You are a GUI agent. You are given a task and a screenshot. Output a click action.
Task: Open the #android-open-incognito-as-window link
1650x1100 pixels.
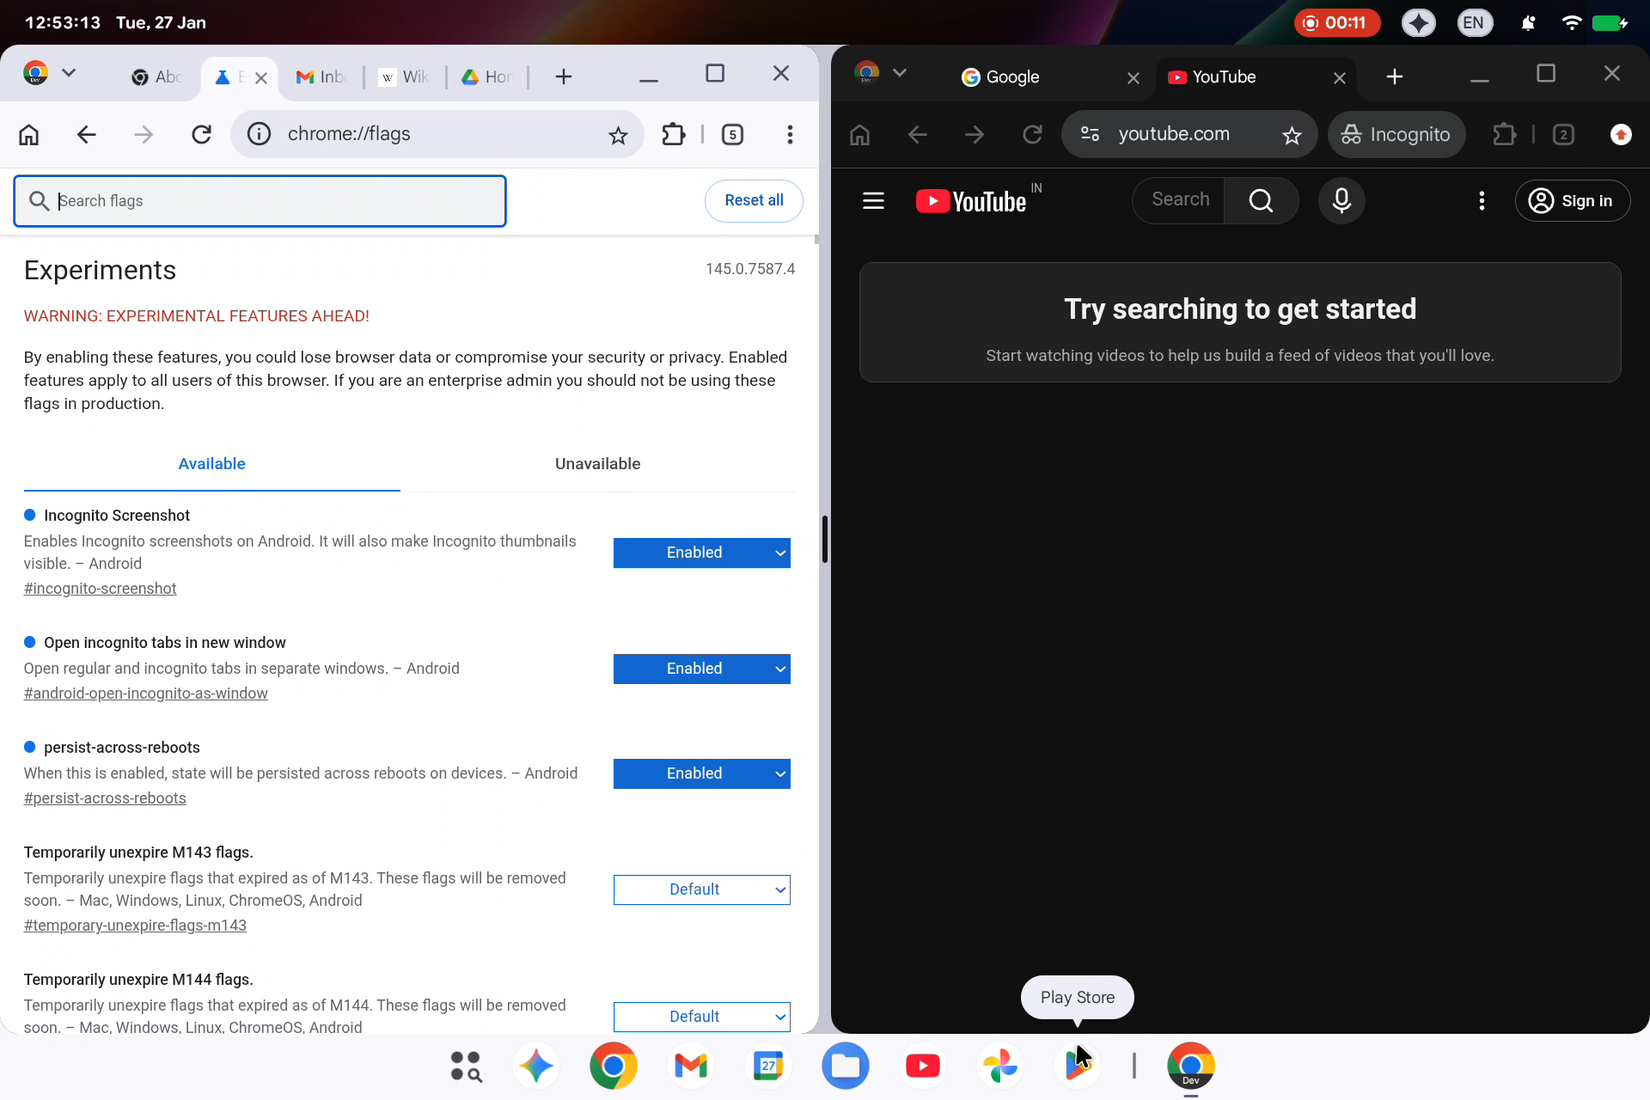click(145, 692)
